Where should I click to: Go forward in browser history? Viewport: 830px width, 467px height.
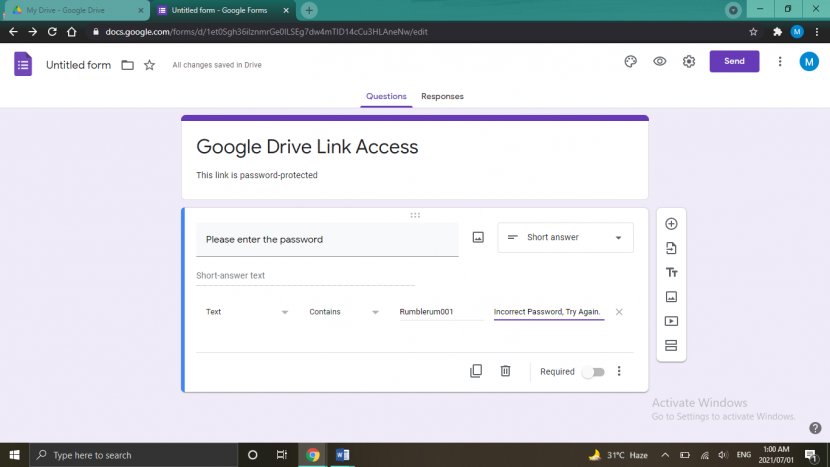33,32
